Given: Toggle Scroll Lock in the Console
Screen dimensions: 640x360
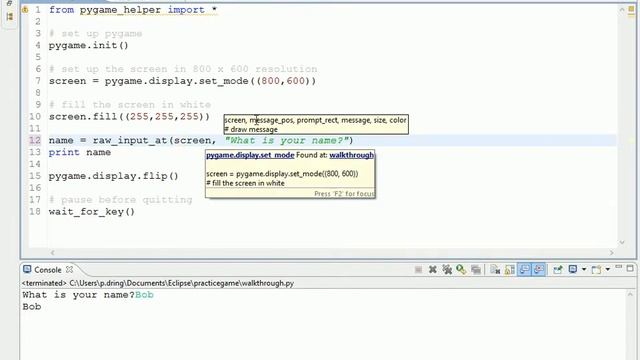Looking at the screenshot, I should click(510, 270).
